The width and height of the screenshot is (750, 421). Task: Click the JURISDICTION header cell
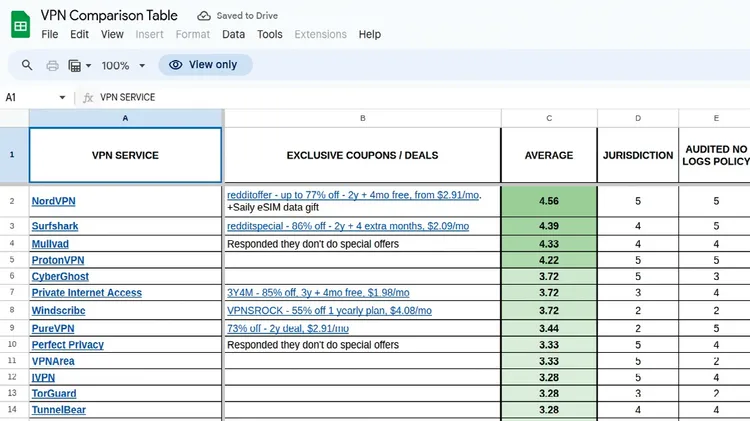click(638, 155)
